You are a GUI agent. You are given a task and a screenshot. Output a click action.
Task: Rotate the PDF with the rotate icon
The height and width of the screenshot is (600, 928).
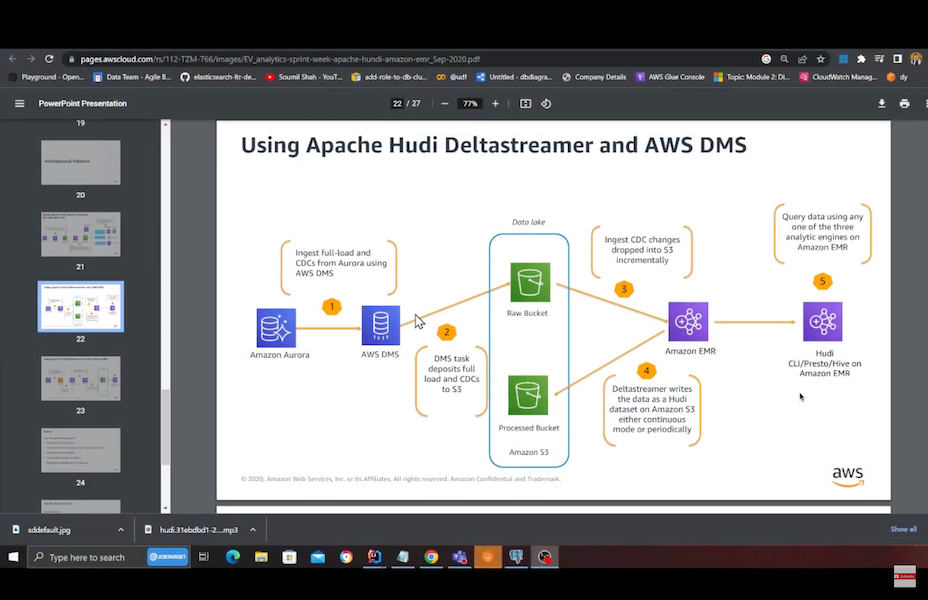(546, 103)
